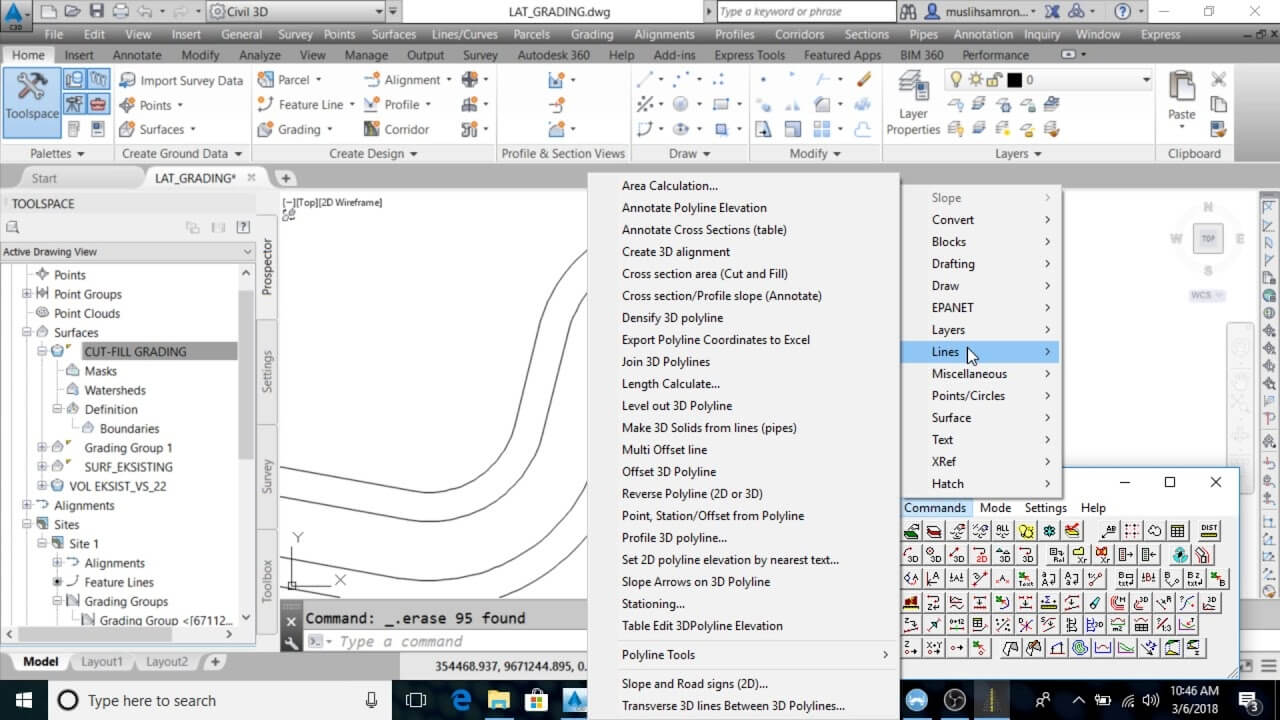Click the 0+12 stationing icon in toolbar
The height and width of the screenshot is (720, 1280).
click(x=957, y=626)
